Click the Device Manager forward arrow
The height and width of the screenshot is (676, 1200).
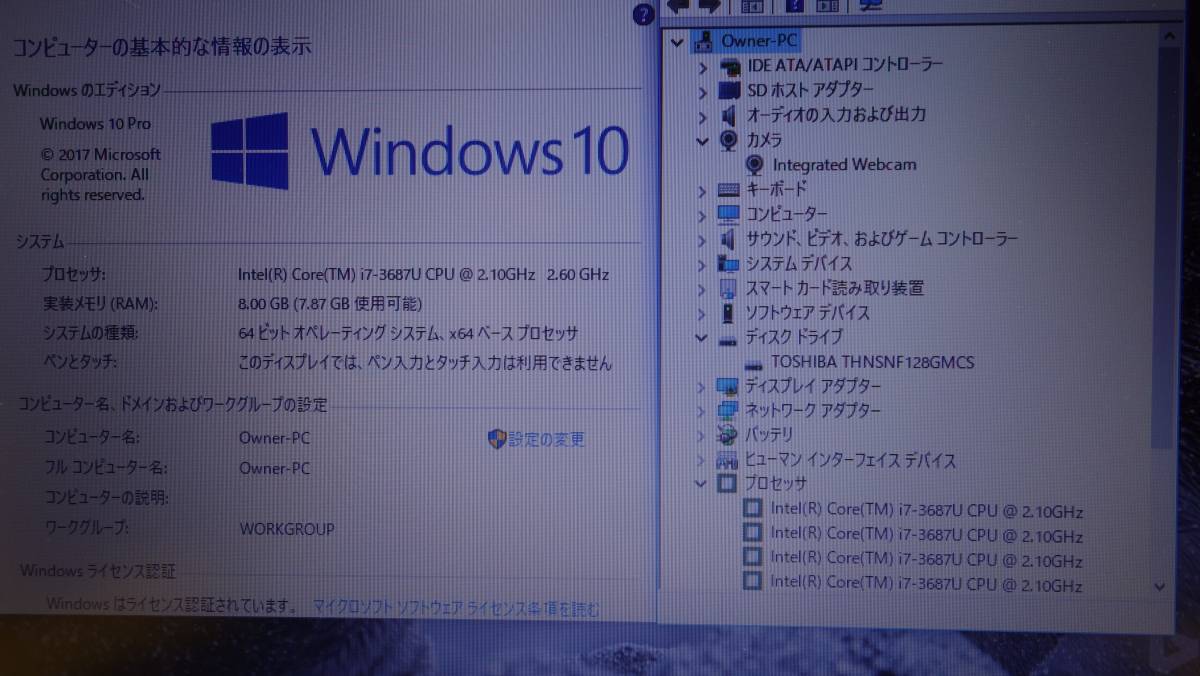click(709, 6)
